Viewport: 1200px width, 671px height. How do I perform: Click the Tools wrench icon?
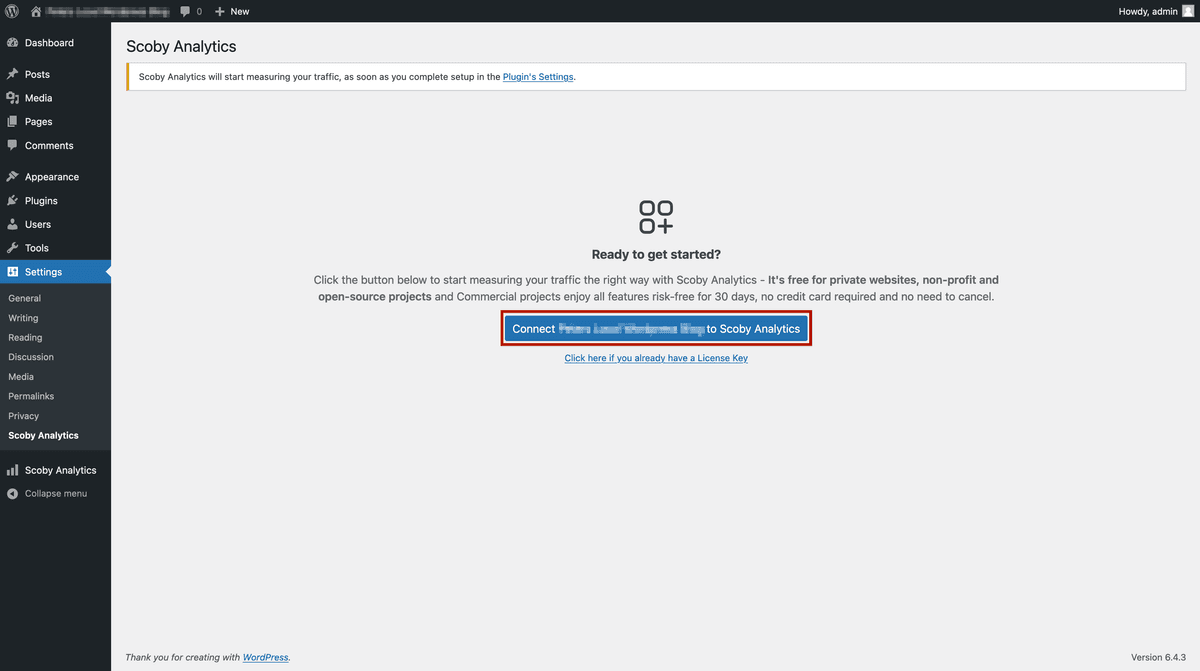pos(12,247)
